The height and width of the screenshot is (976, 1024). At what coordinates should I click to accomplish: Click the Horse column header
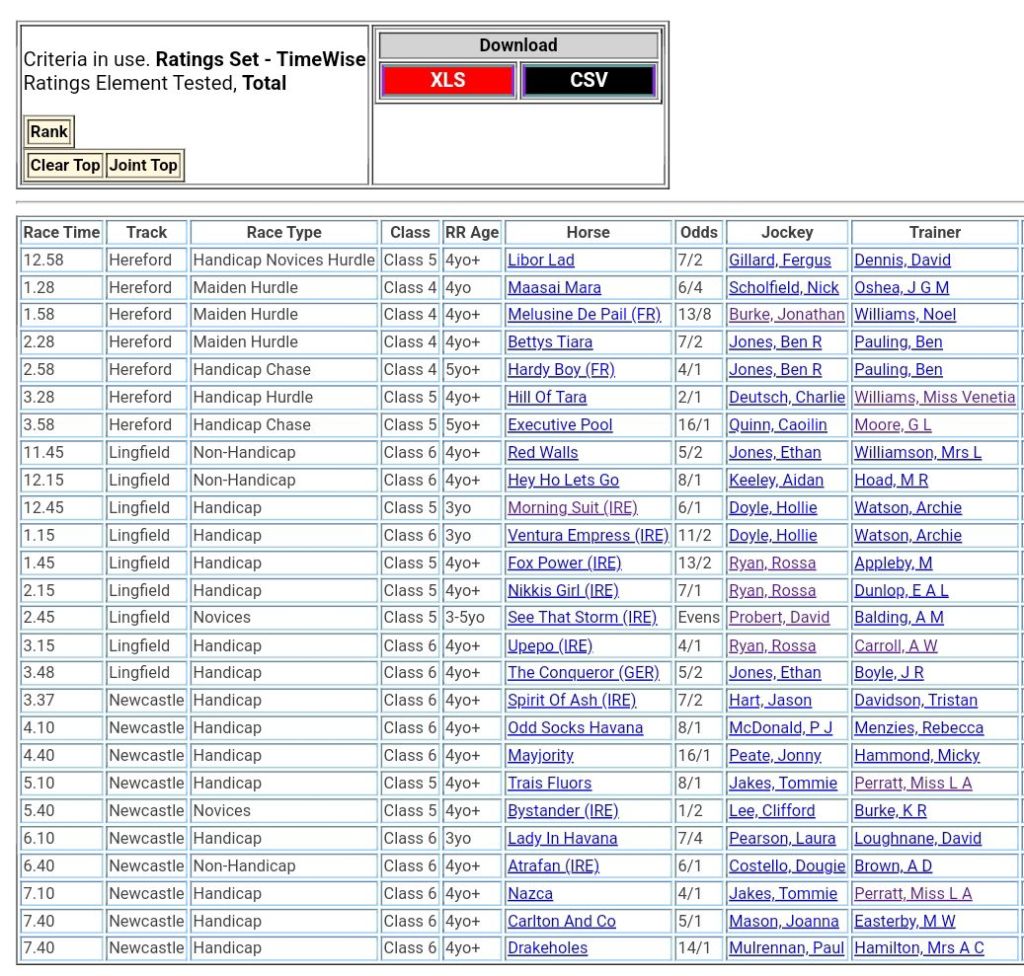[587, 232]
